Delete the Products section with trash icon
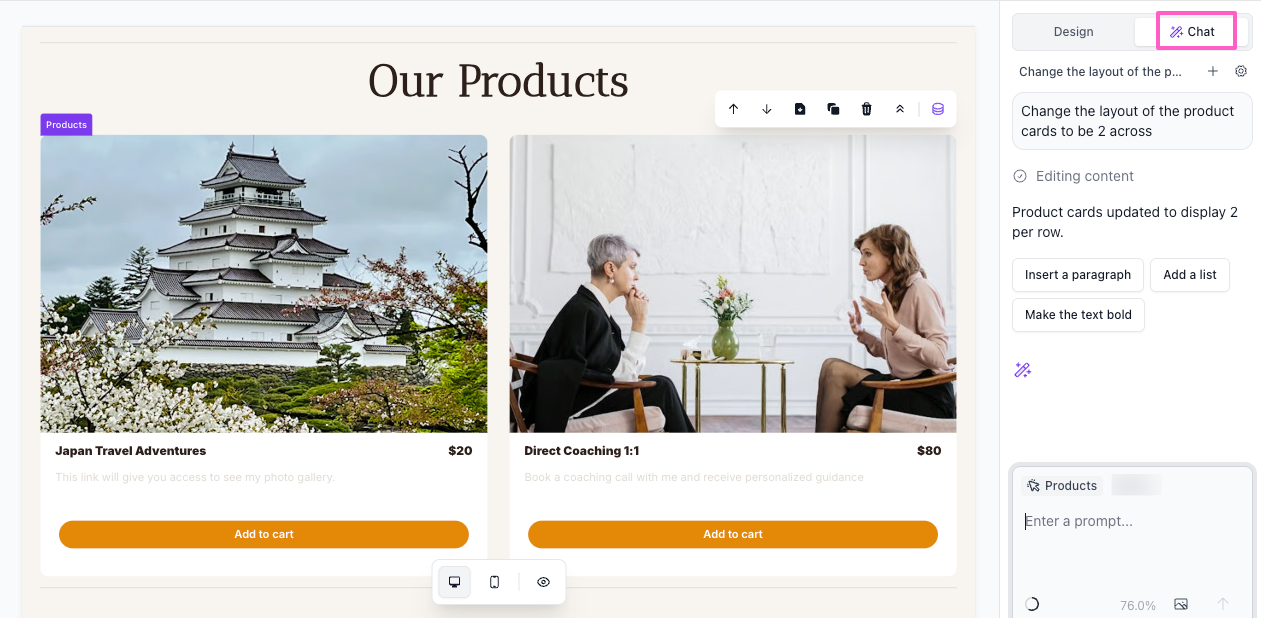This screenshot has height=618, width=1261. (867, 109)
